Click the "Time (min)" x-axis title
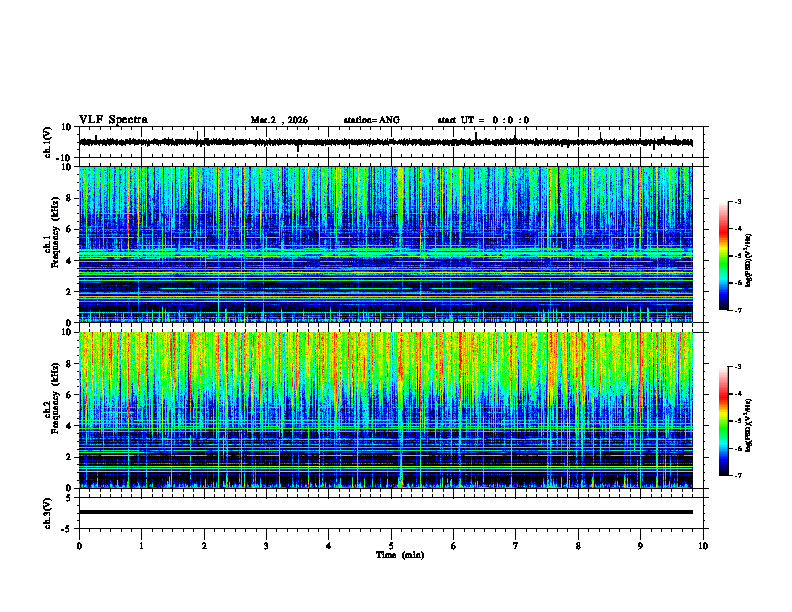This screenshot has height=612, width=792. [x=400, y=555]
